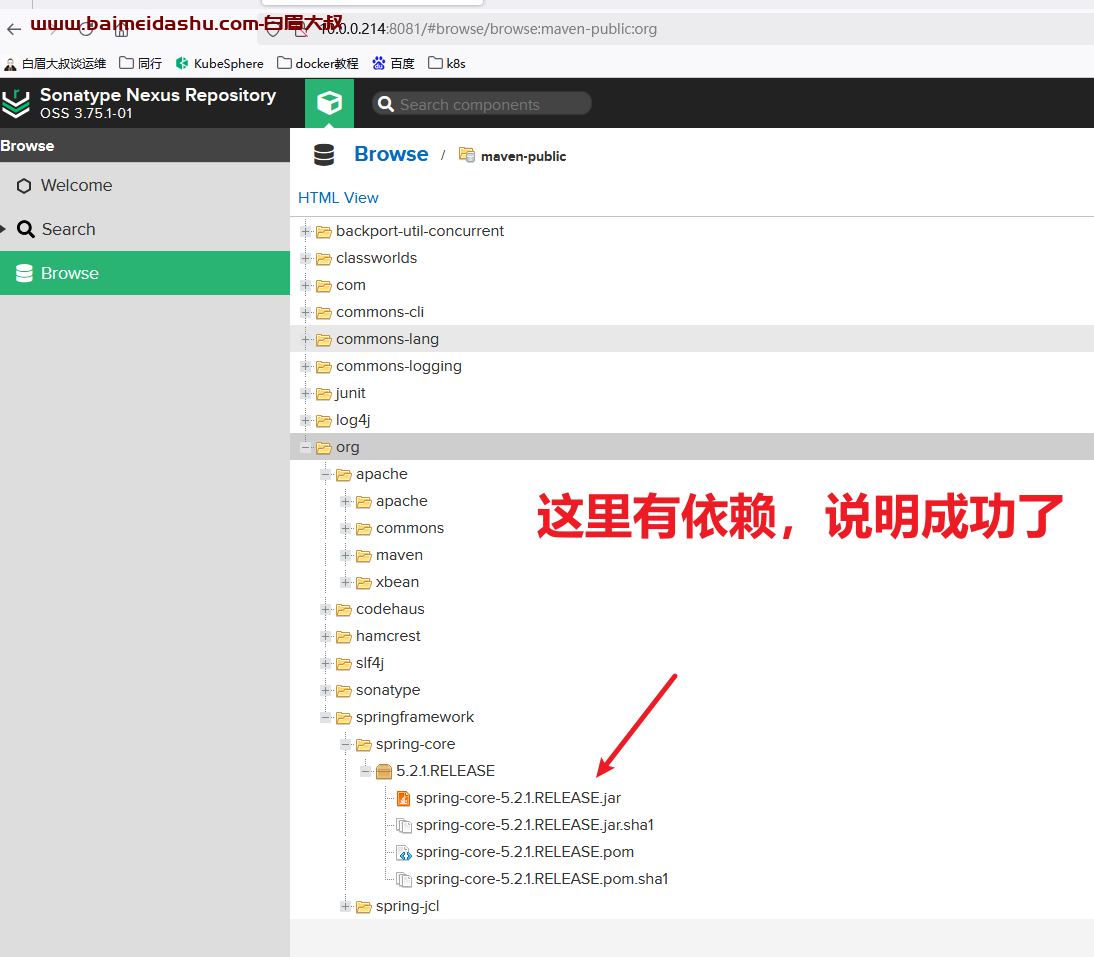Click the Browse breadcrumb link
This screenshot has width=1094, height=957.
point(391,154)
